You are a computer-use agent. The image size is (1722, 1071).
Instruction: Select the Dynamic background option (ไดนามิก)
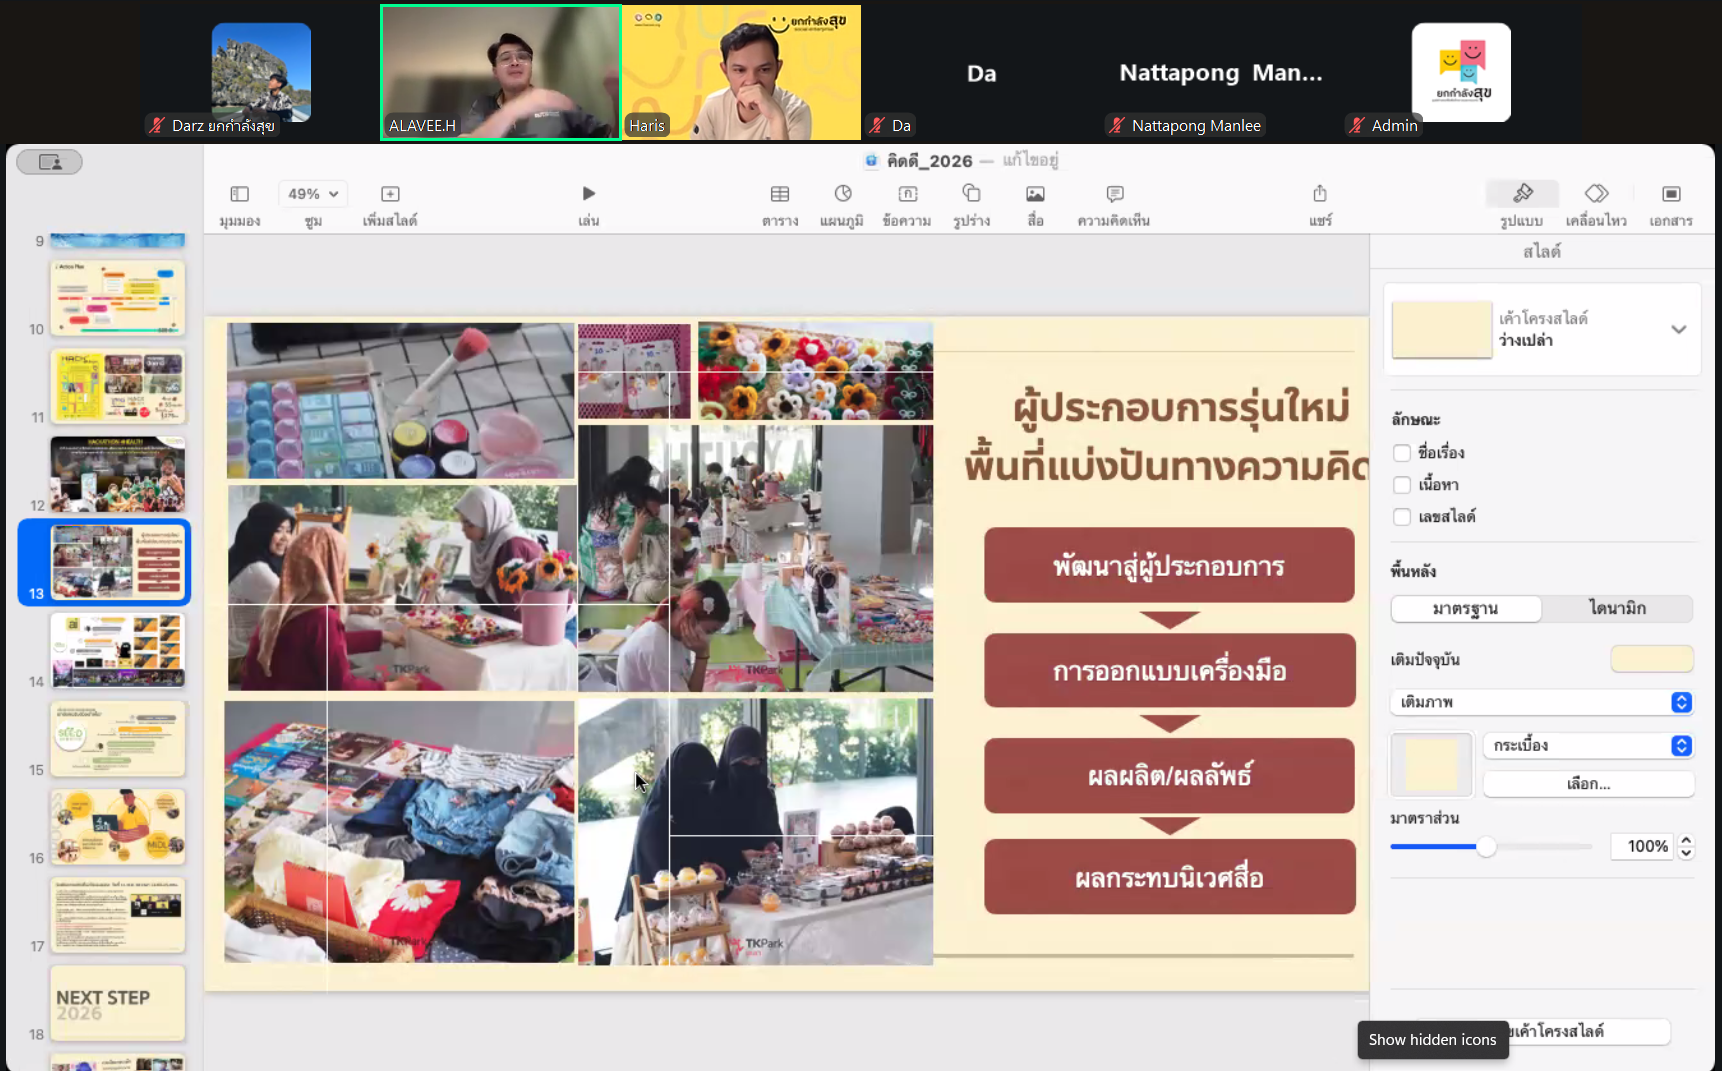[x=1617, y=608]
